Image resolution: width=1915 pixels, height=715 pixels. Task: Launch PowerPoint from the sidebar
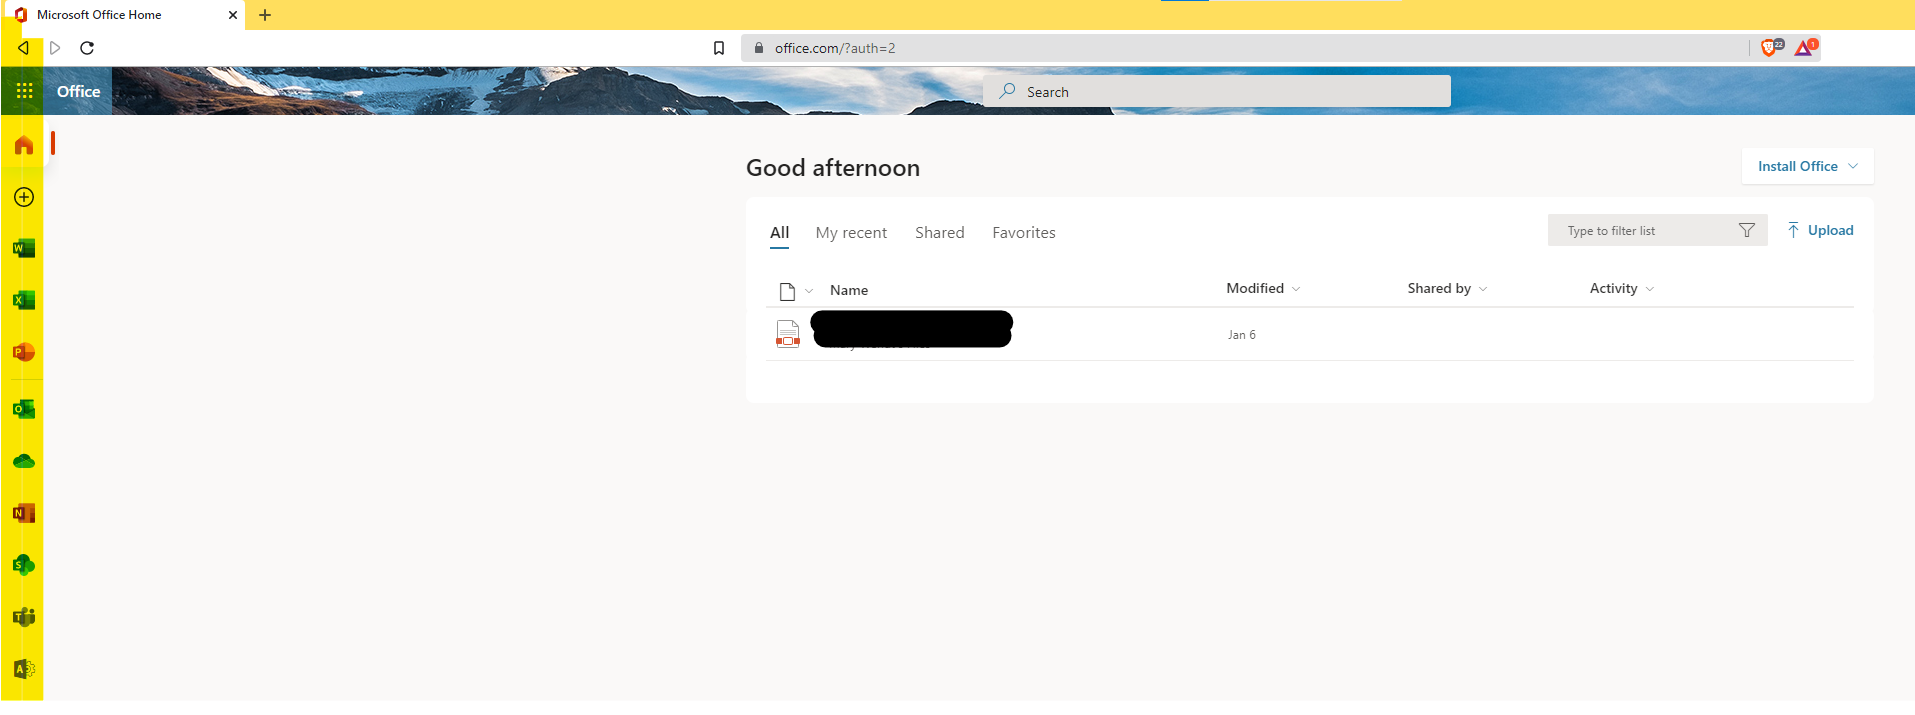pyautogui.click(x=24, y=352)
